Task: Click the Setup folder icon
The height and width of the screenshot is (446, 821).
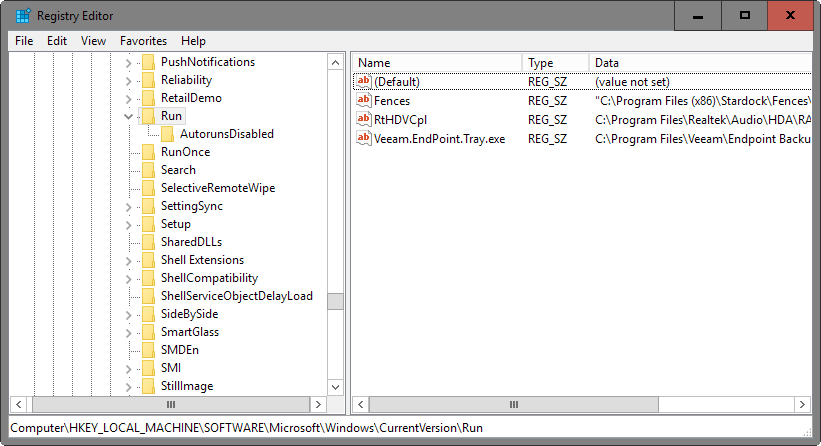Action: 149,224
